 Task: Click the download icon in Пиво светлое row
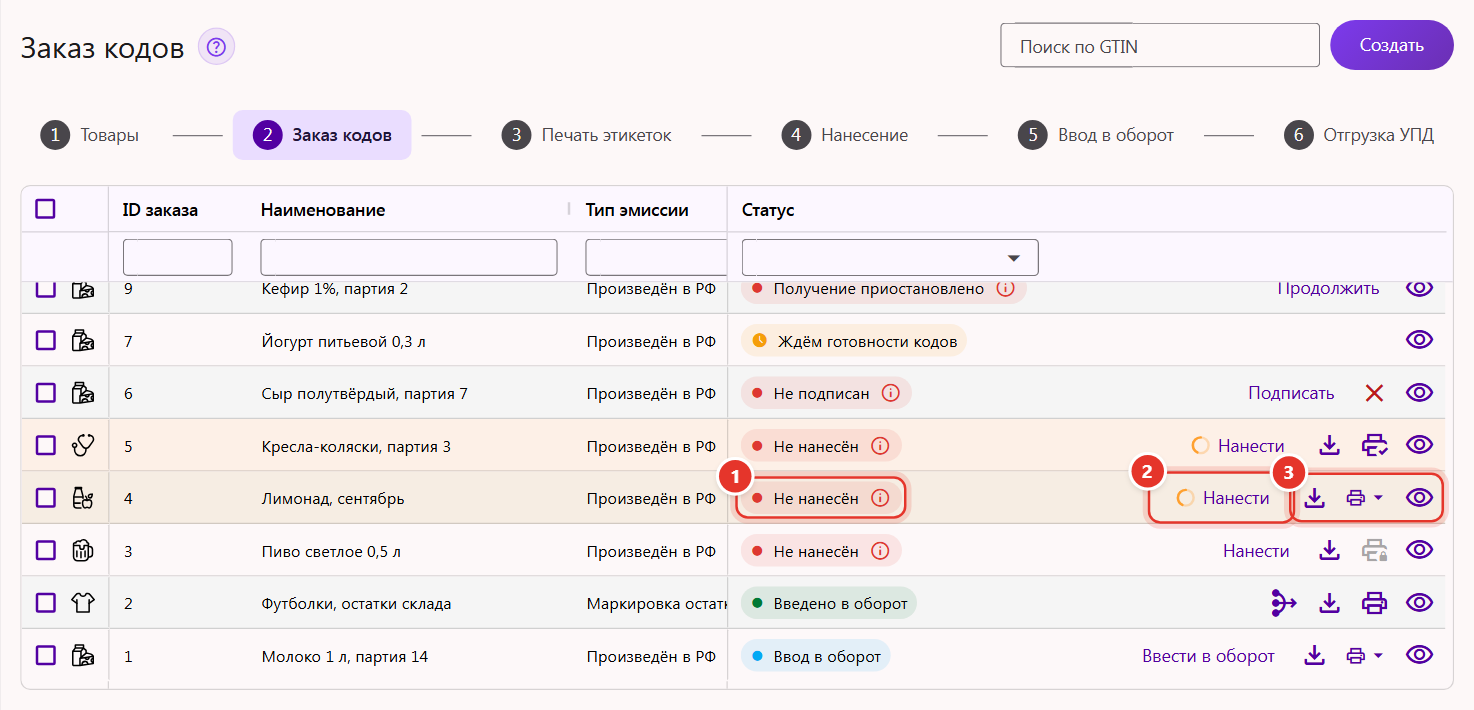click(1329, 551)
